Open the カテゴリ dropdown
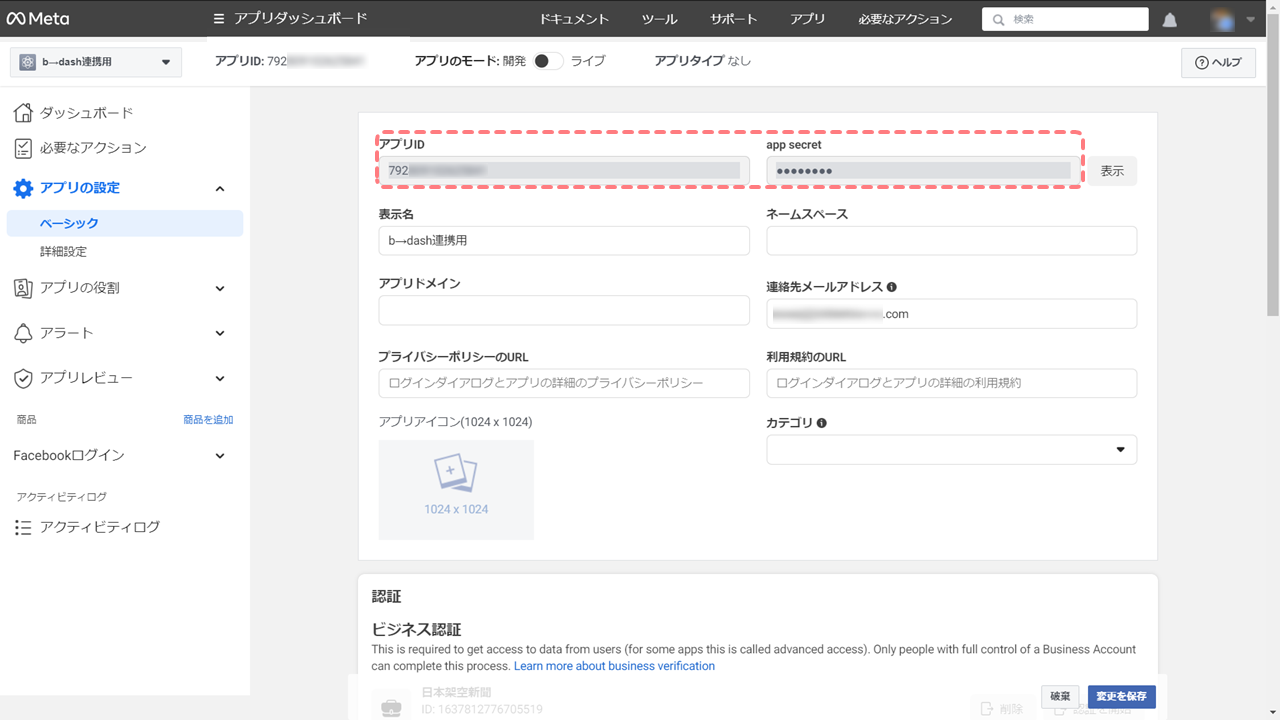 (951, 450)
